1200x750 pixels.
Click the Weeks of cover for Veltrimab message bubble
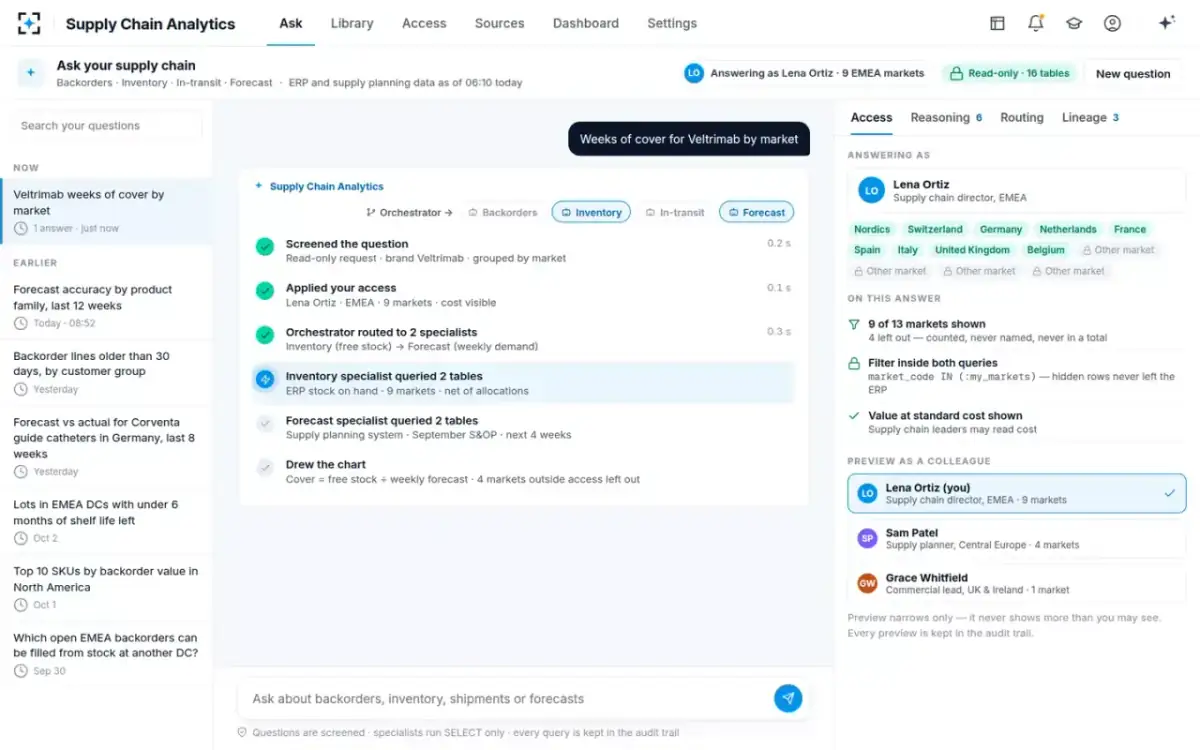[689, 139]
